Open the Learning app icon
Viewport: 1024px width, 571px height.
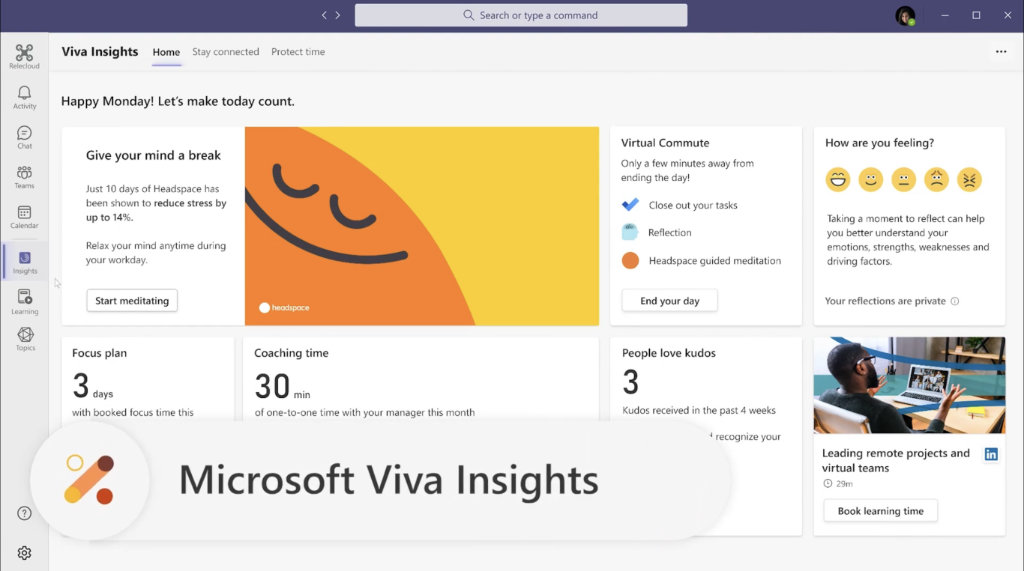[x=24, y=301]
